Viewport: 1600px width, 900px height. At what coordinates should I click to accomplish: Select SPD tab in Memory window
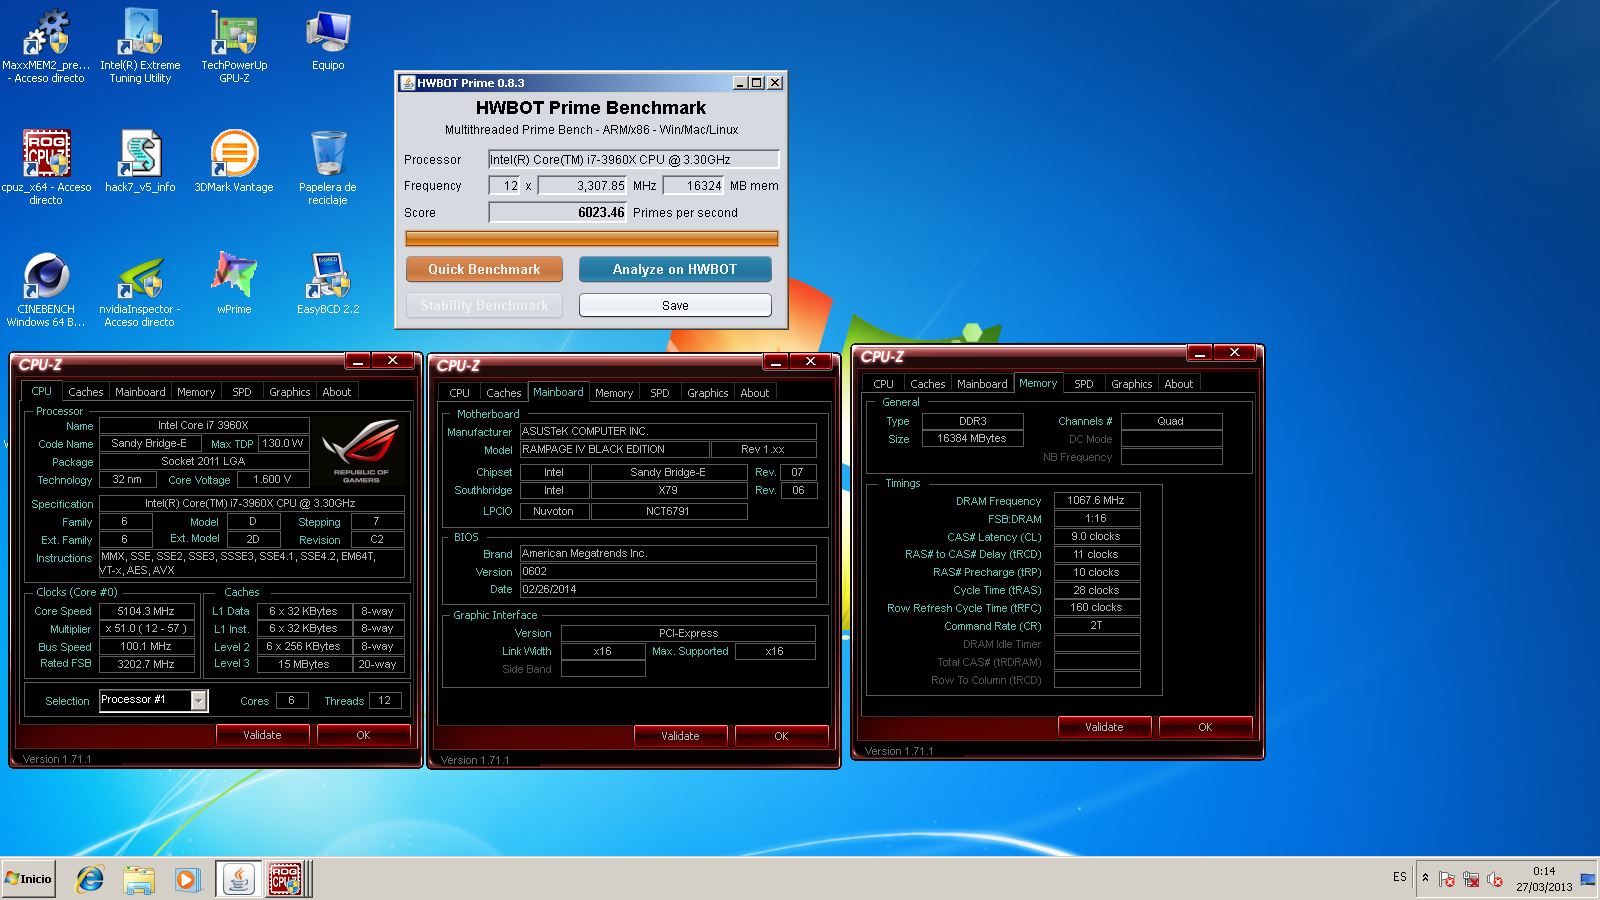tap(1084, 384)
